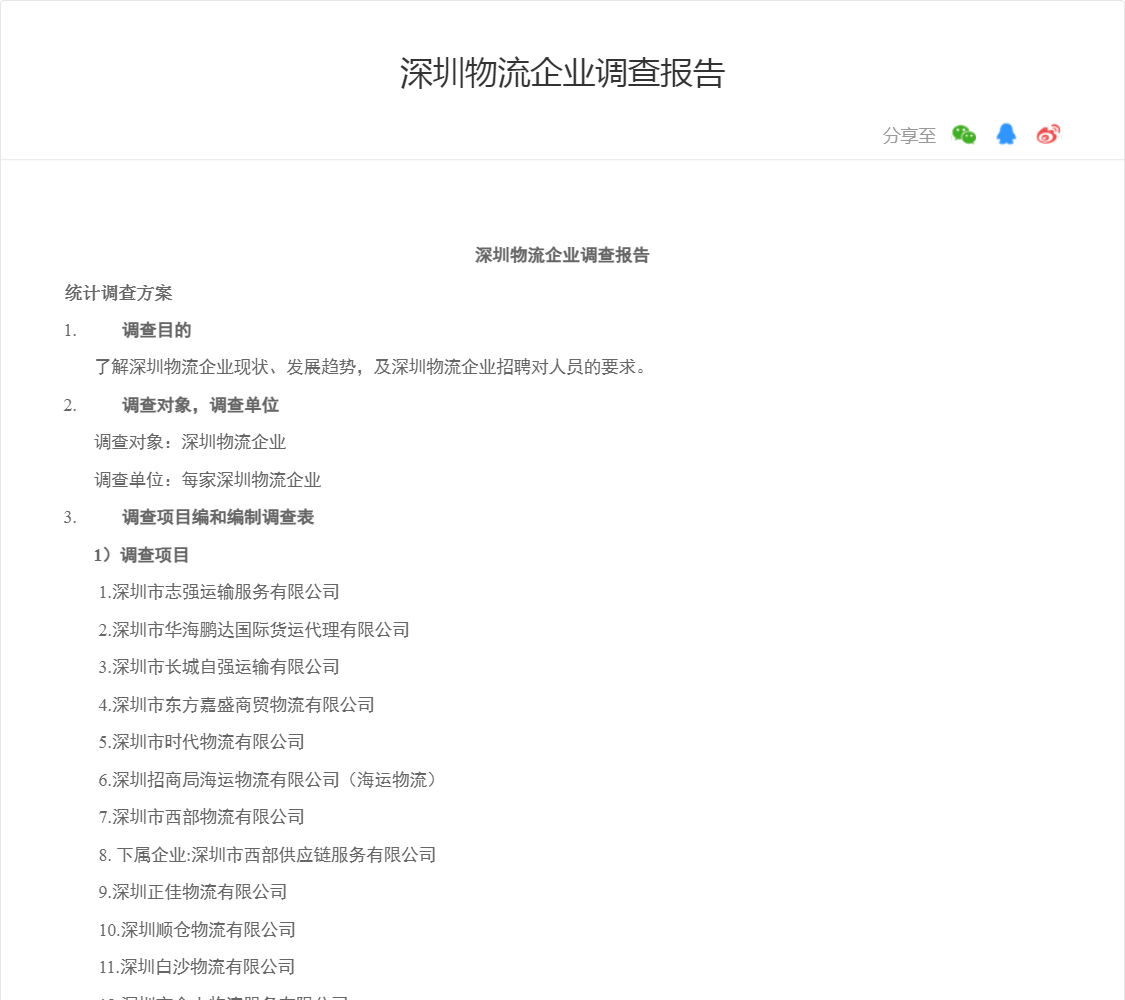Click 5.深圳市时代物流有限公司

tap(202, 742)
